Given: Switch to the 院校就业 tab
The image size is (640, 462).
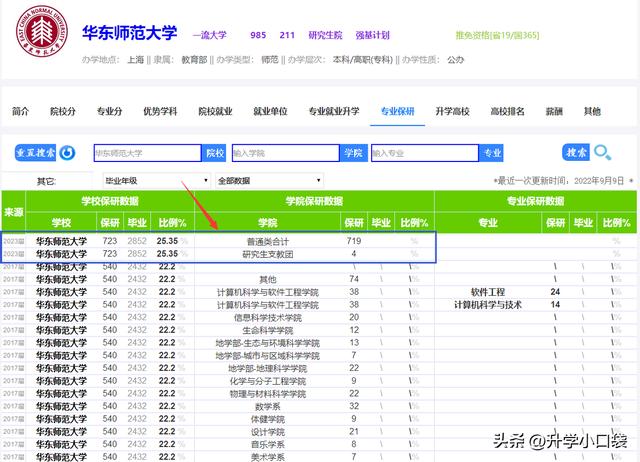Looking at the screenshot, I should pos(215,111).
